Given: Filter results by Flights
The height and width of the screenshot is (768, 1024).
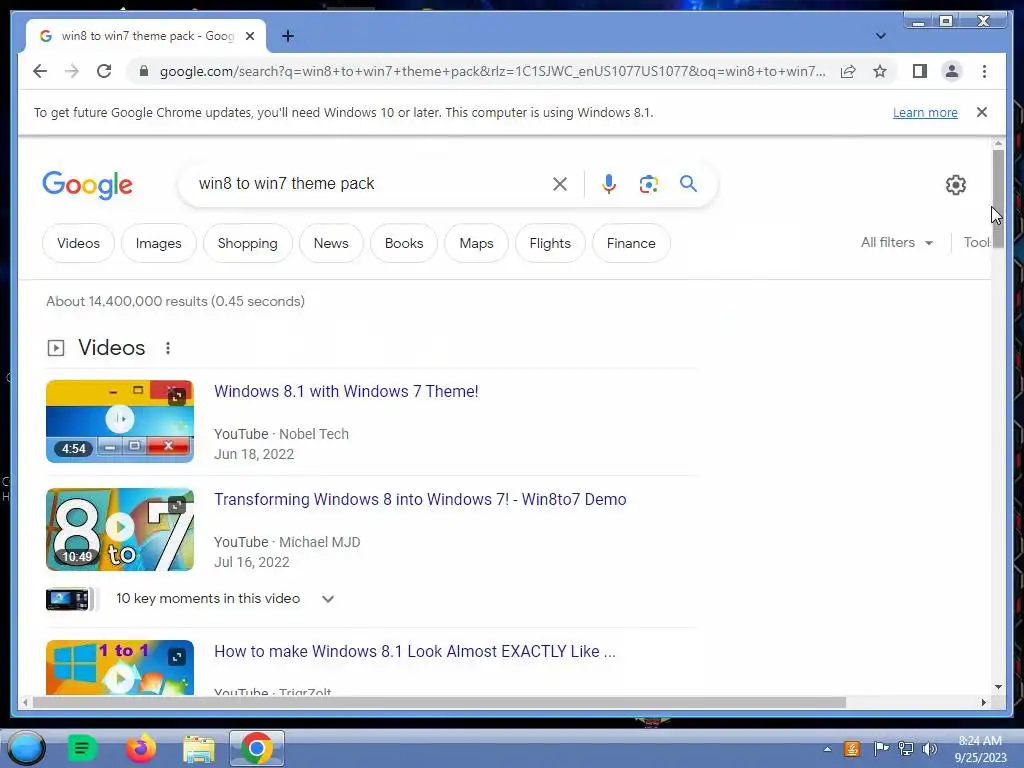Looking at the screenshot, I should [x=550, y=243].
